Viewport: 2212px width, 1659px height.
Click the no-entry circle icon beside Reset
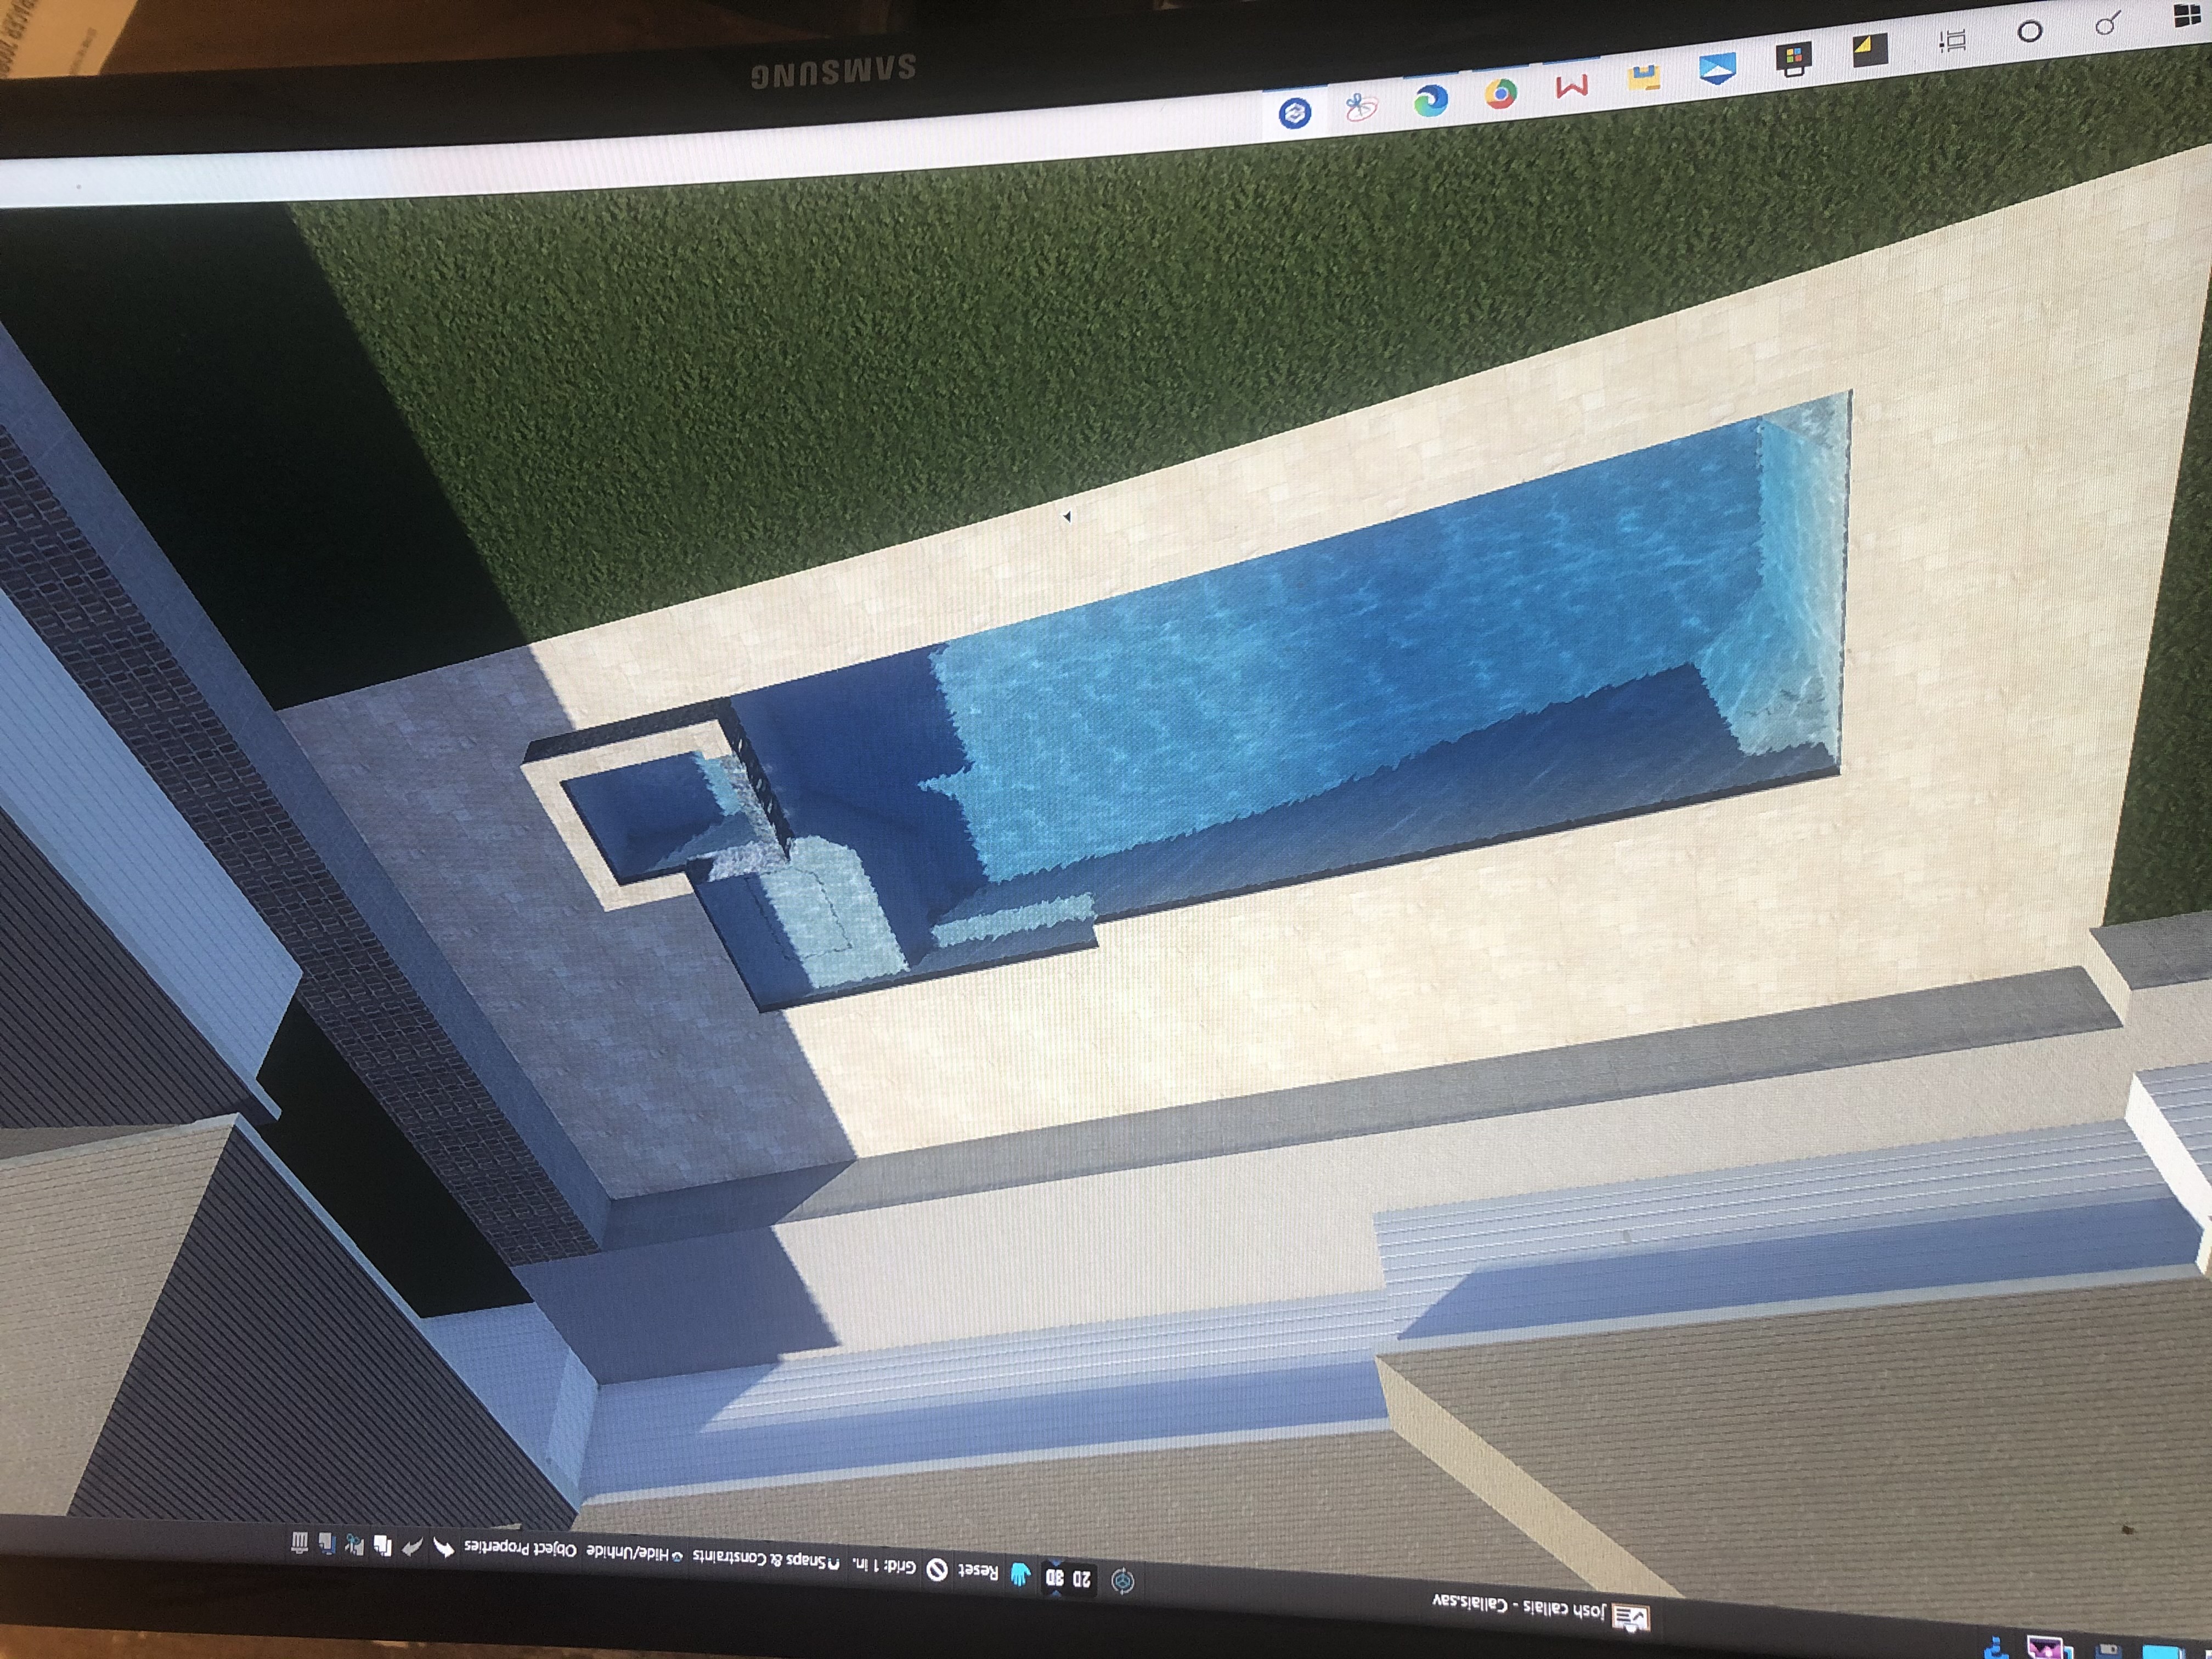coord(937,1569)
